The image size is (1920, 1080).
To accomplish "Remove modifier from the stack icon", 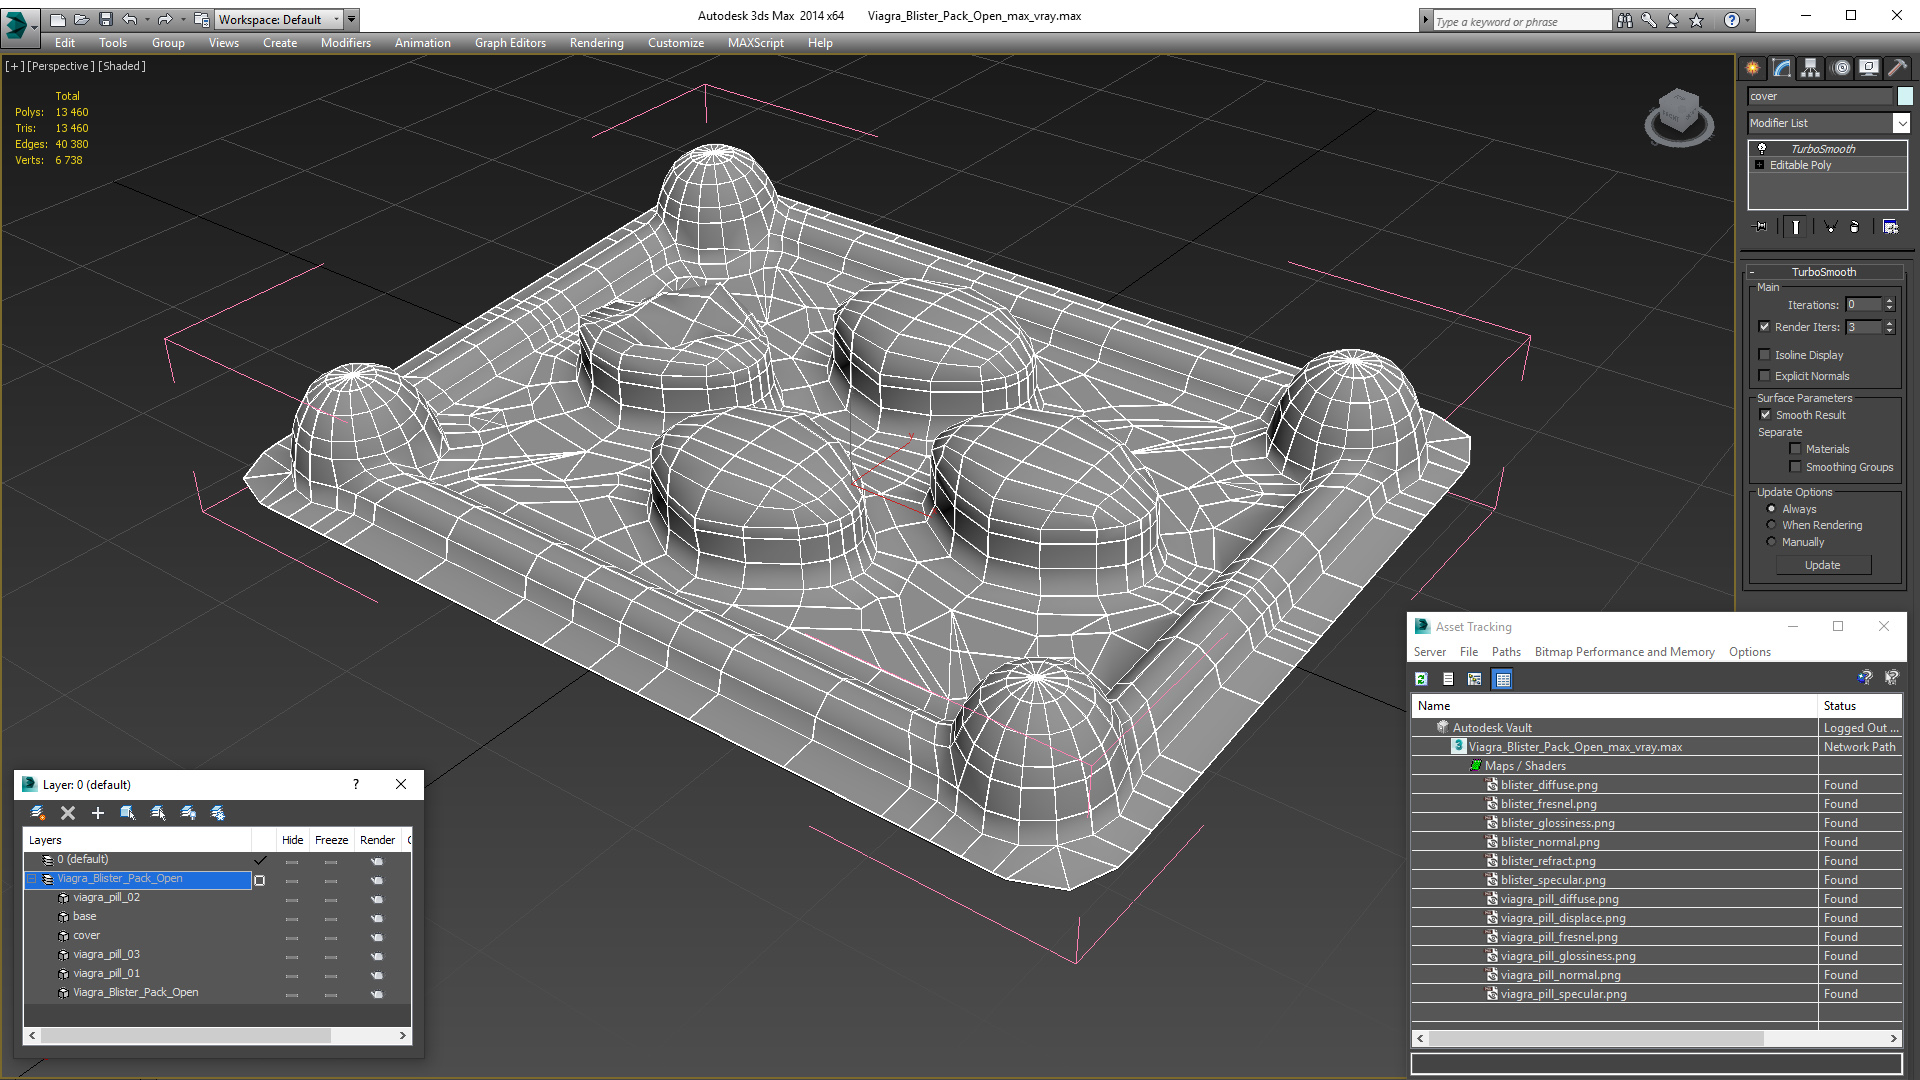I will [1855, 227].
